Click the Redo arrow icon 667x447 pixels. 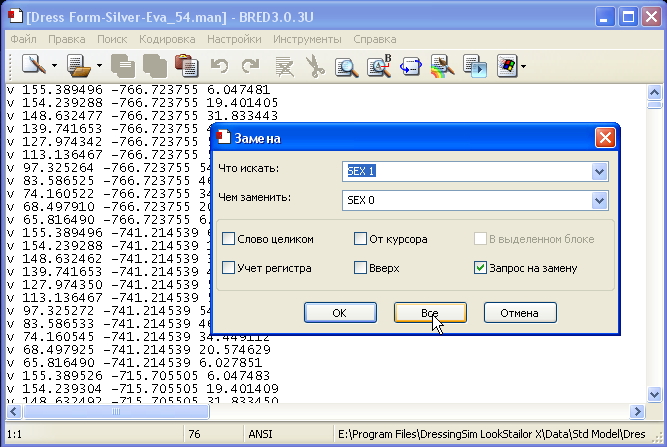click(251, 66)
